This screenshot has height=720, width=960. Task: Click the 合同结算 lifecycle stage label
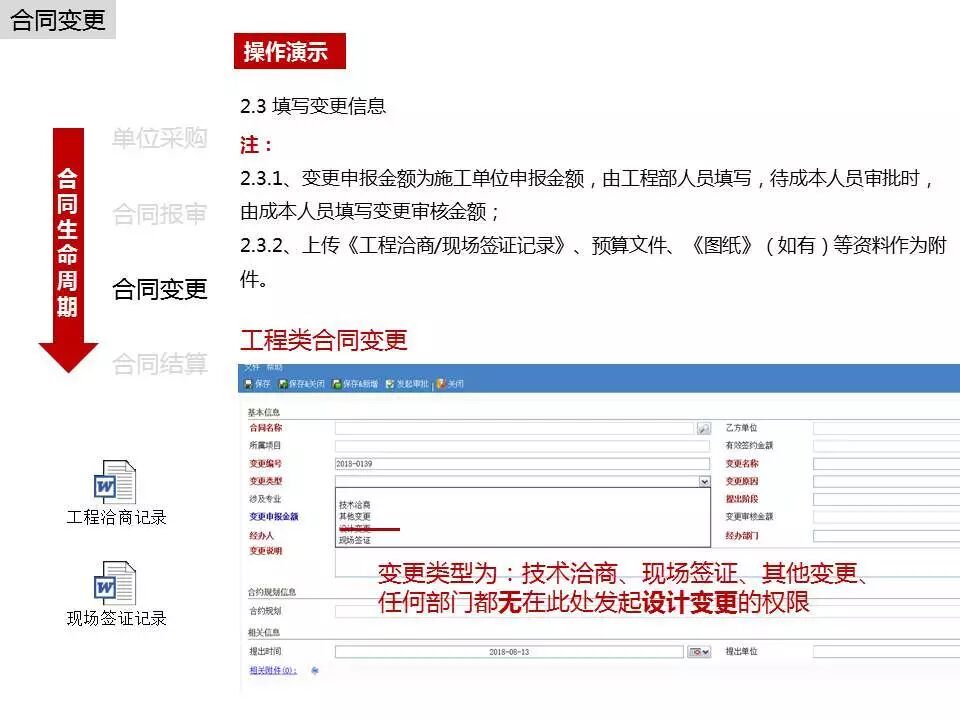click(x=160, y=364)
